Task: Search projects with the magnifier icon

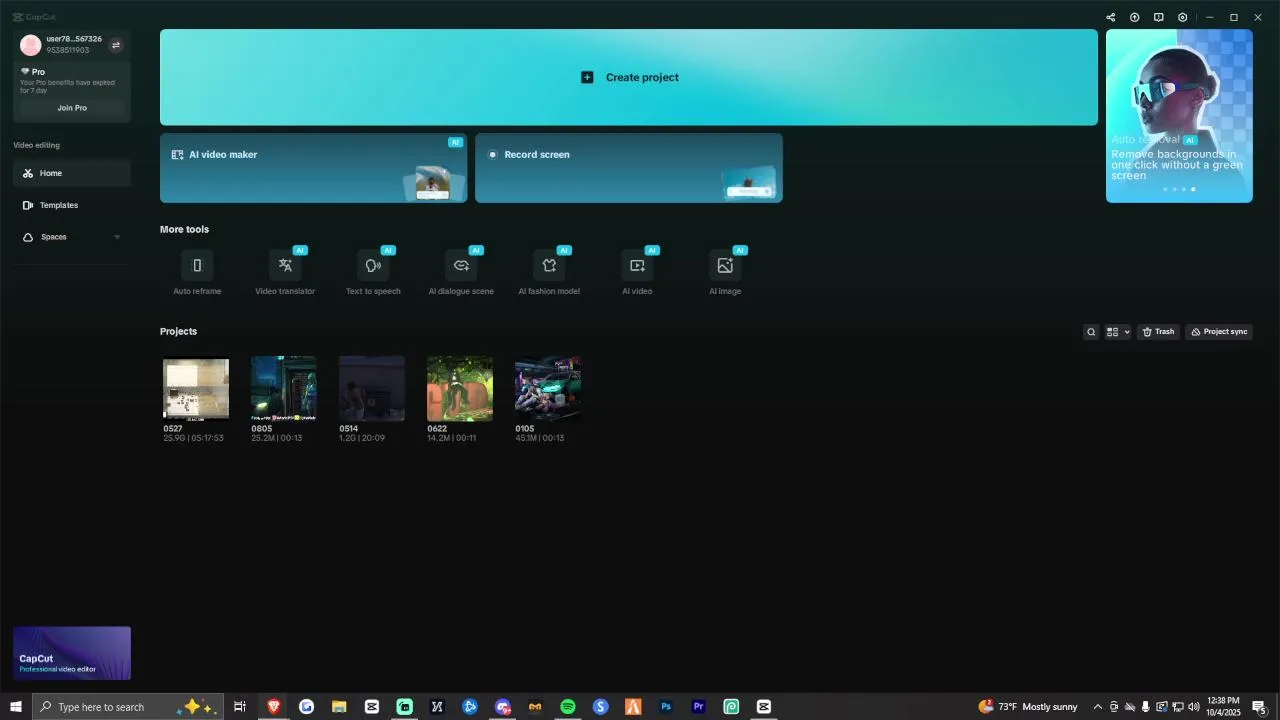Action: 1091,332
